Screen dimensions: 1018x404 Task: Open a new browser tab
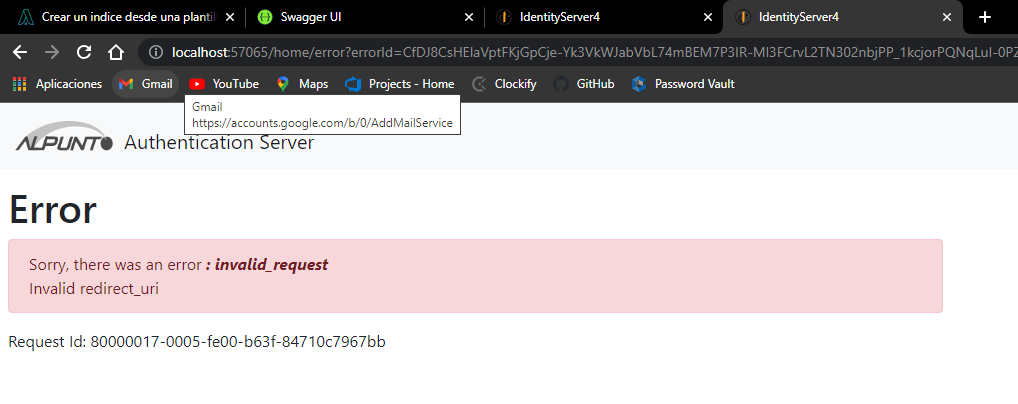985,17
